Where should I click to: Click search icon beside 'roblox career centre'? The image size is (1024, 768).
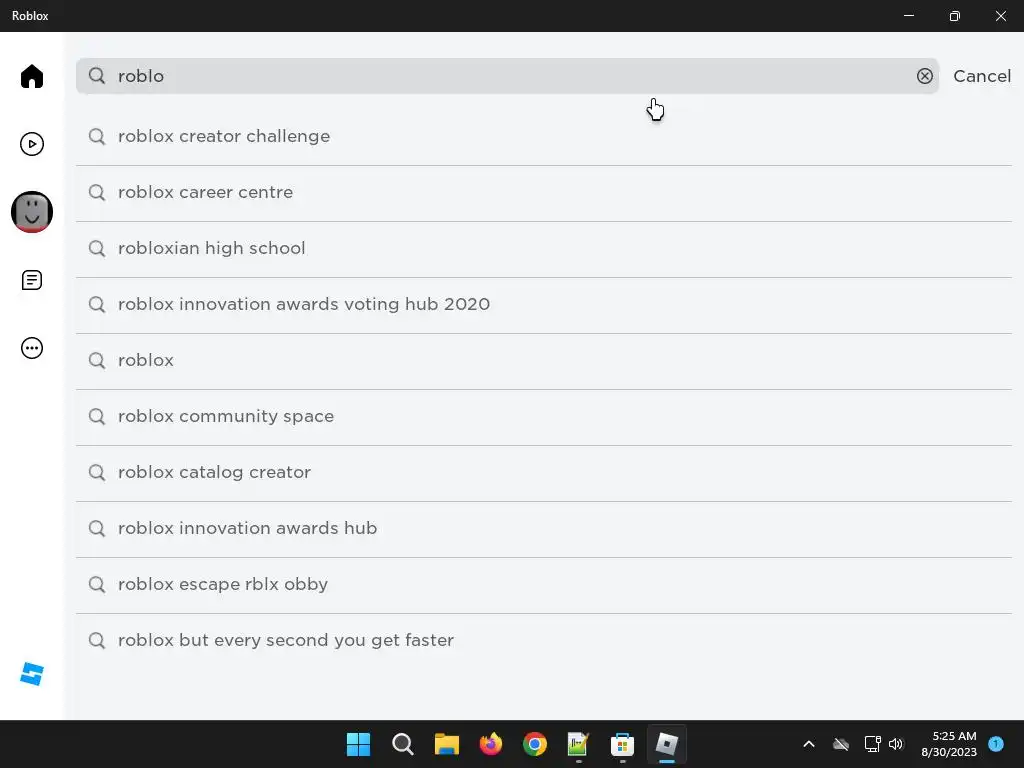97,193
